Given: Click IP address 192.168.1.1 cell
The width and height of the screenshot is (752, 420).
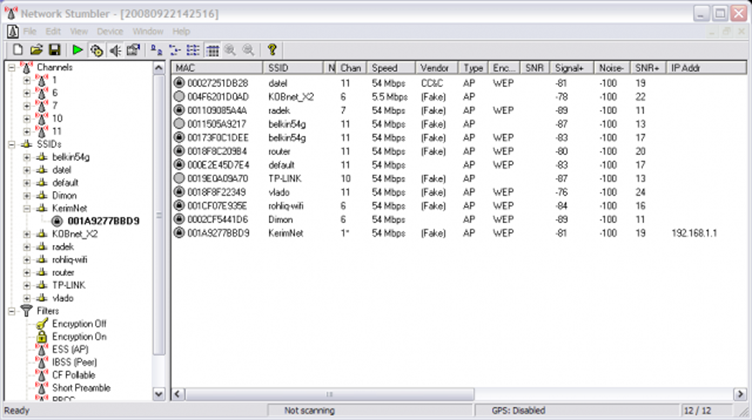Looking at the screenshot, I should (694, 233).
